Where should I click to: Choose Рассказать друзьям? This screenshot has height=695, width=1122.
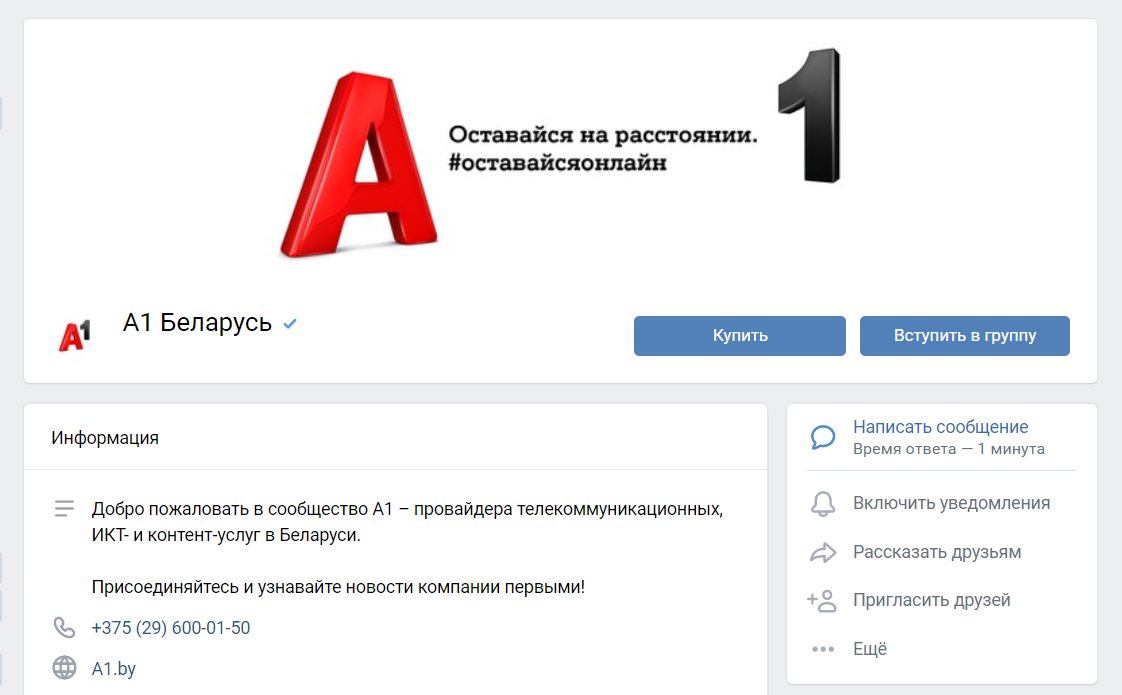936,552
